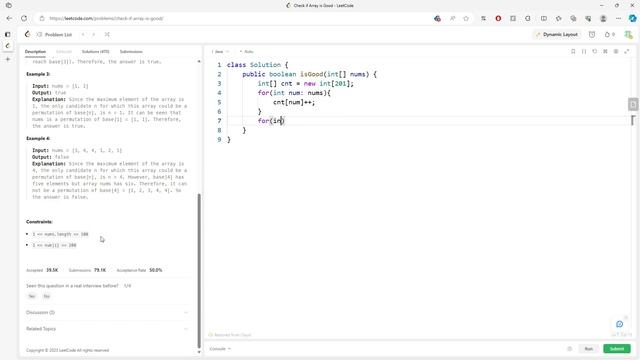Submit the solution with the Submit button
The image size is (640, 360).
(617, 349)
